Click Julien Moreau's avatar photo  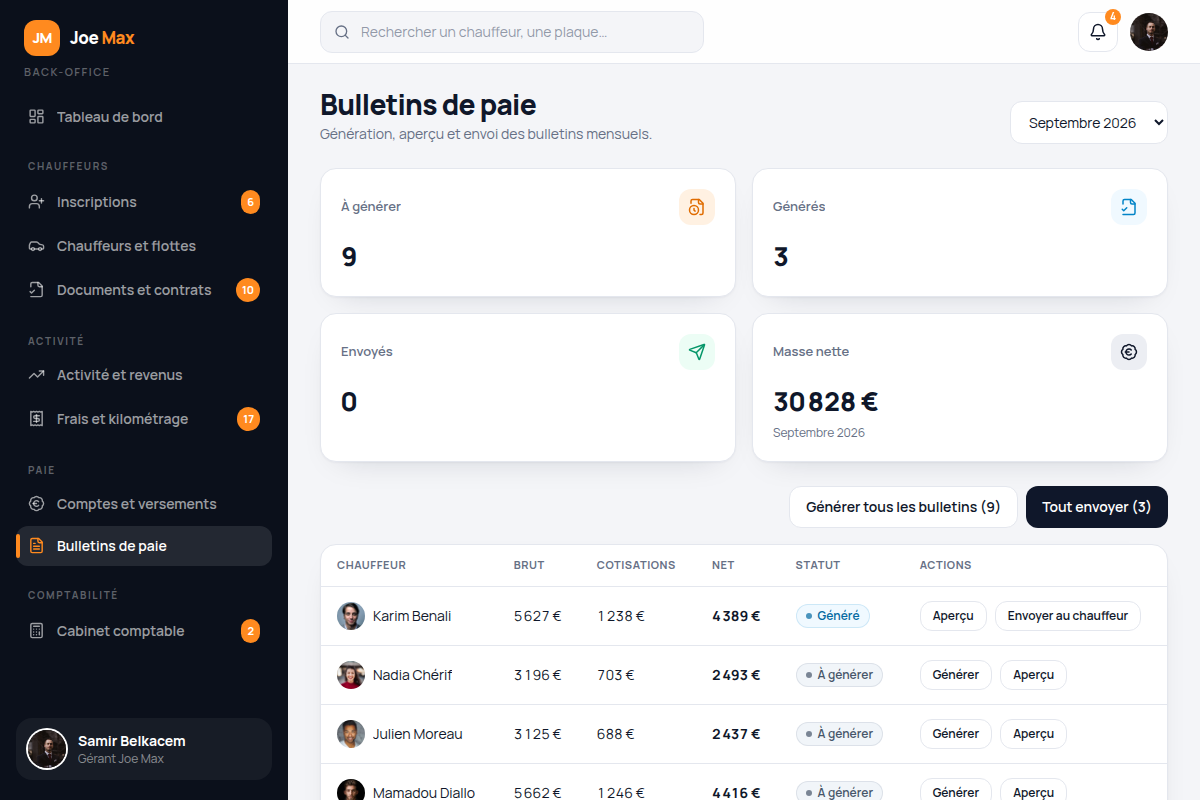tap(351, 734)
